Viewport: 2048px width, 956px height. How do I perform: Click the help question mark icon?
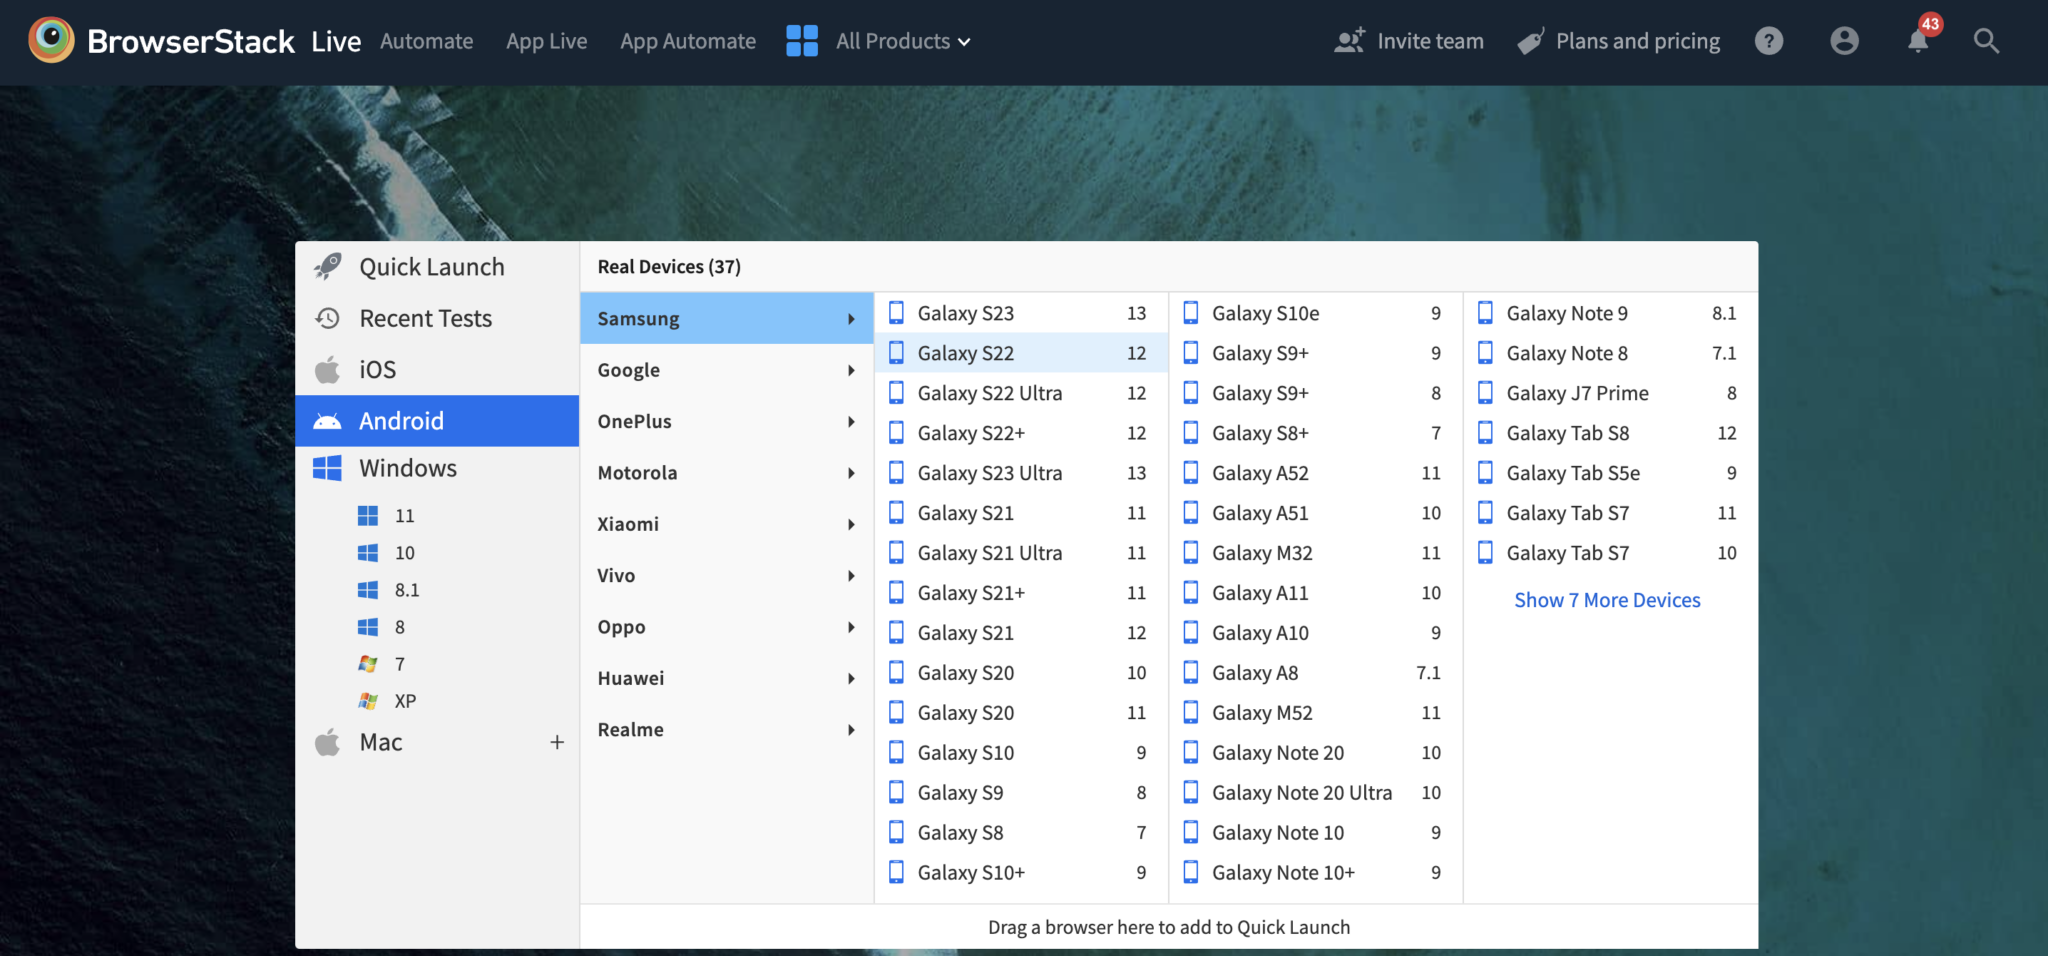pos(1769,40)
